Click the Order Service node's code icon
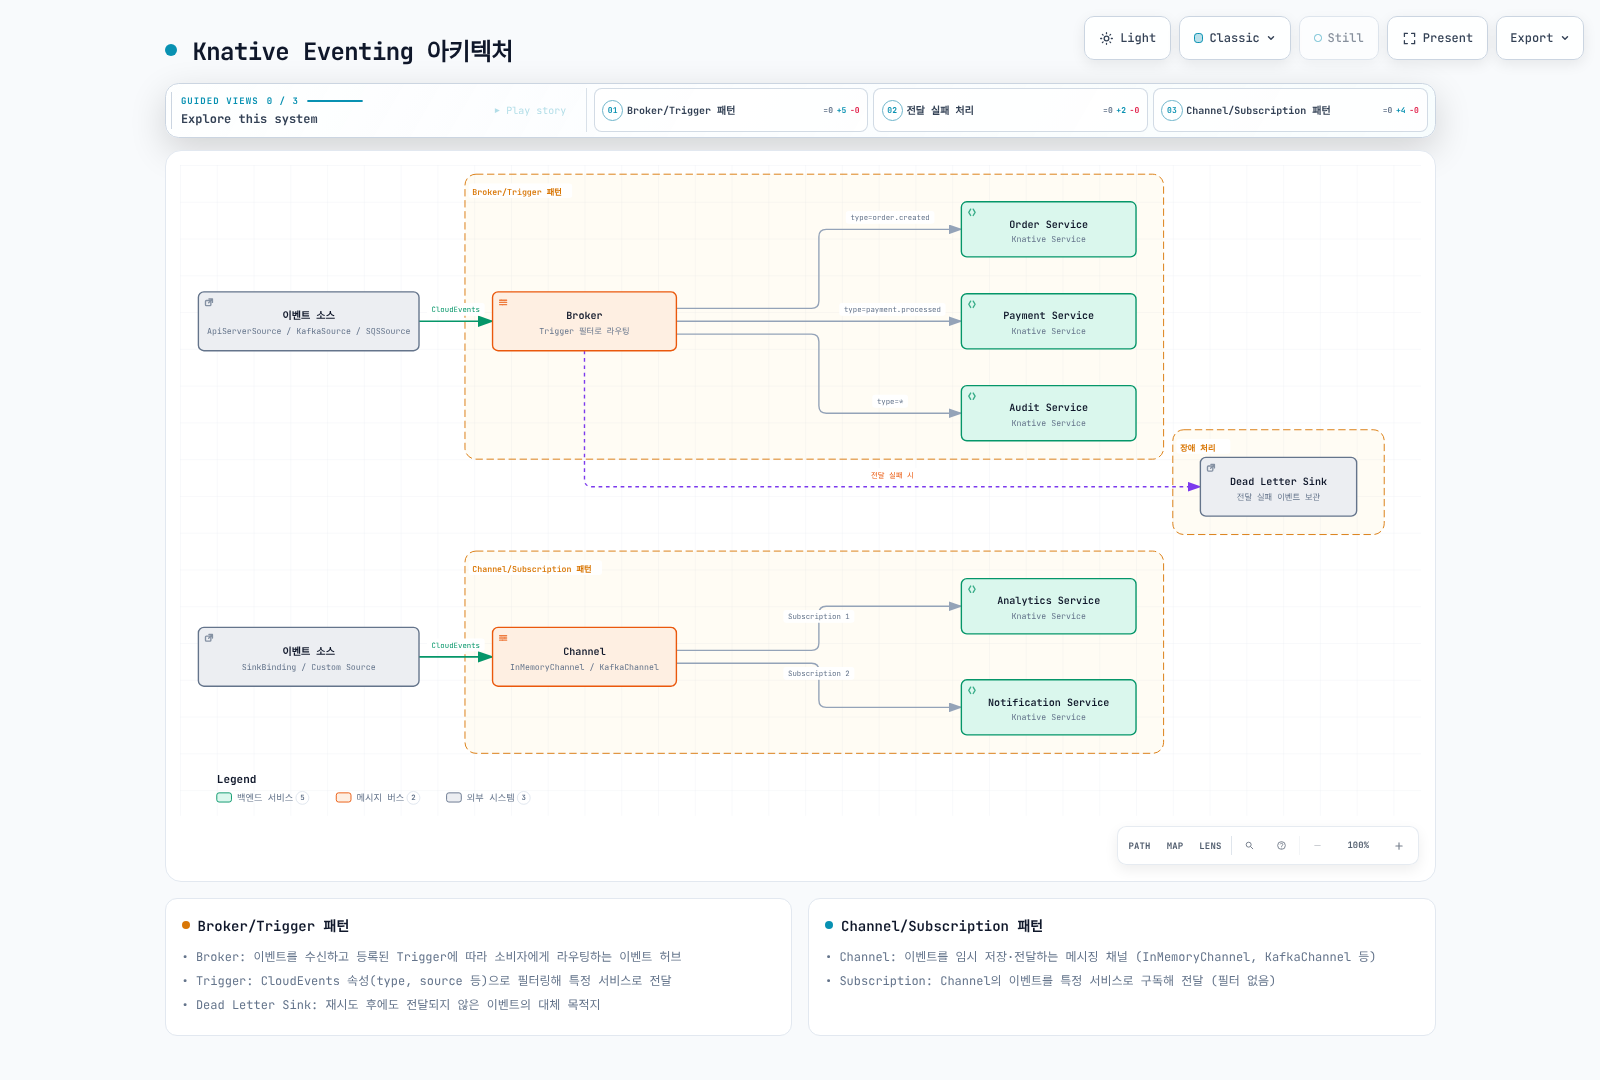The height and width of the screenshot is (1080, 1600). 972,212
